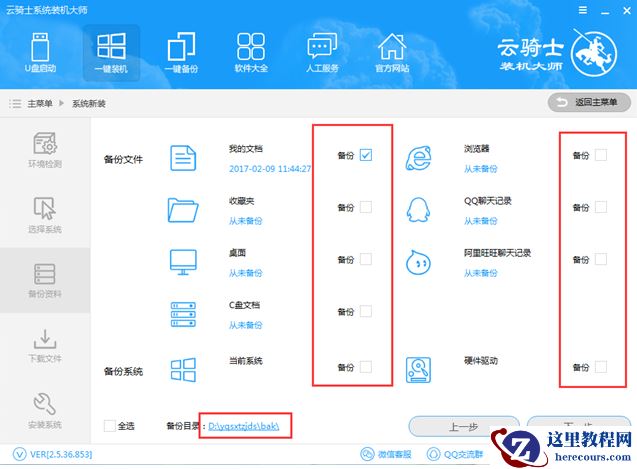Check the 浏览器 backup checkbox
The height and width of the screenshot is (469, 637).
[601, 155]
